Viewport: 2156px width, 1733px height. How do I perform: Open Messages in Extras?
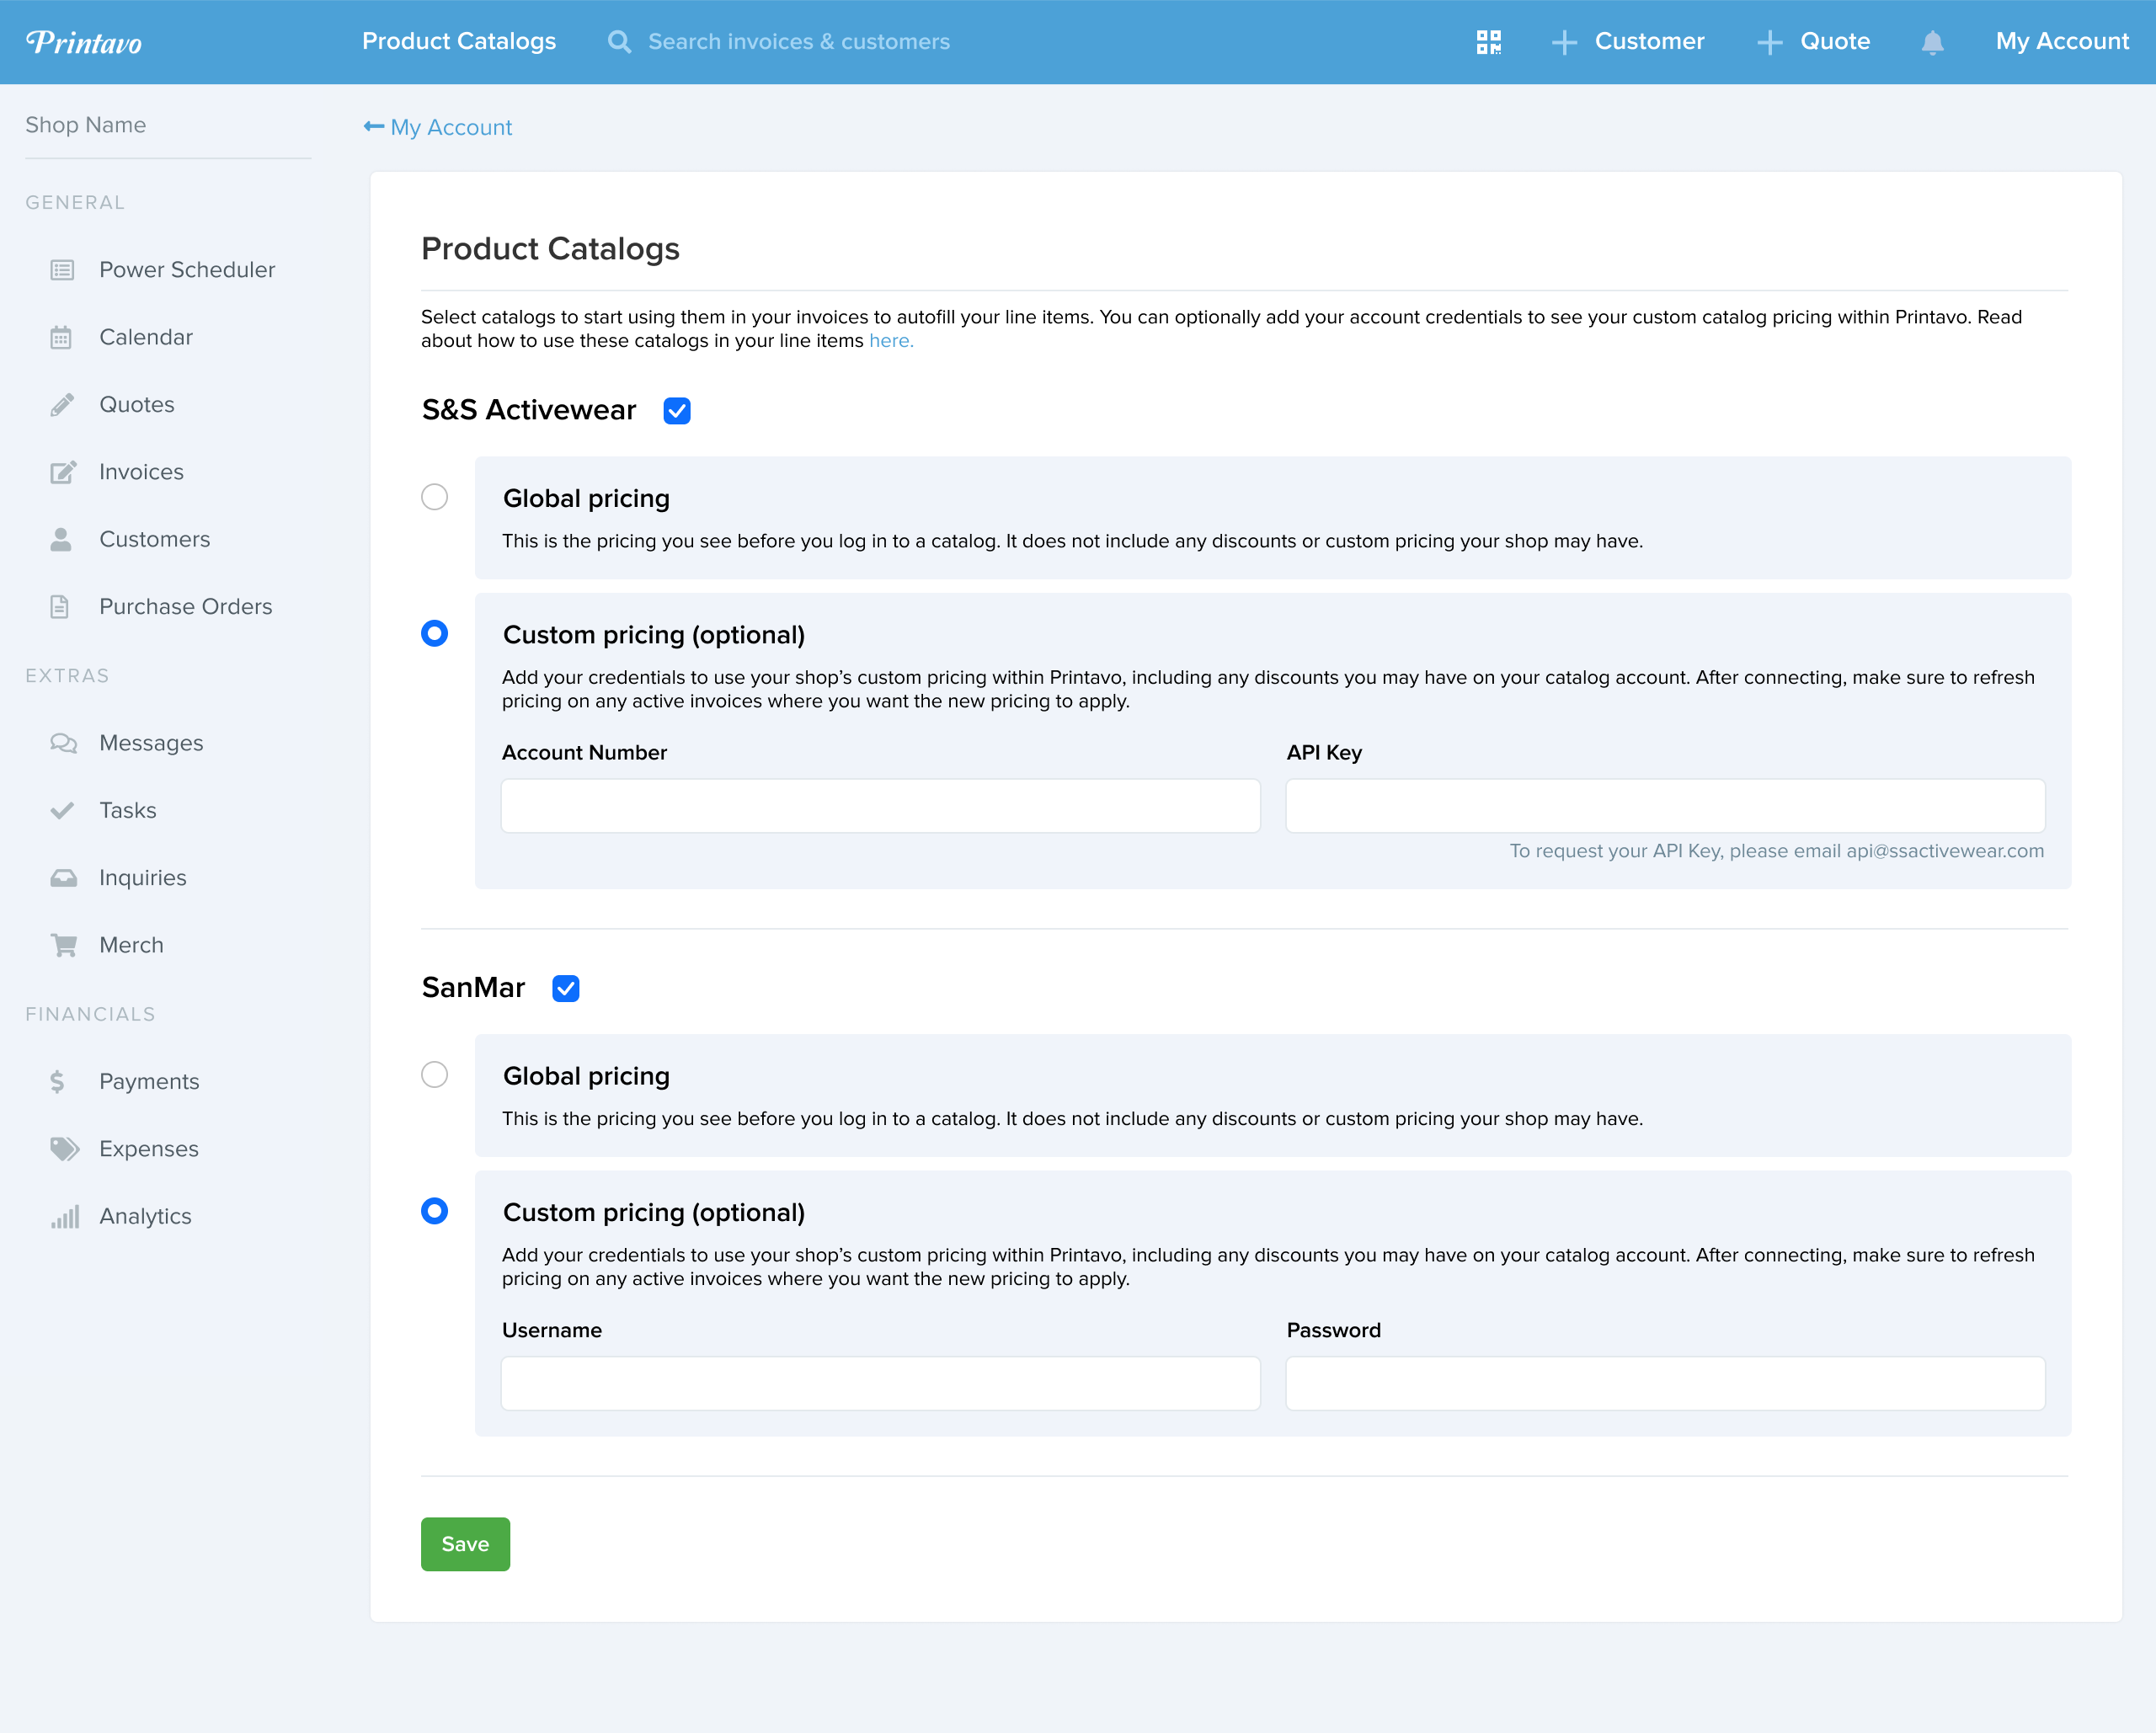click(151, 743)
